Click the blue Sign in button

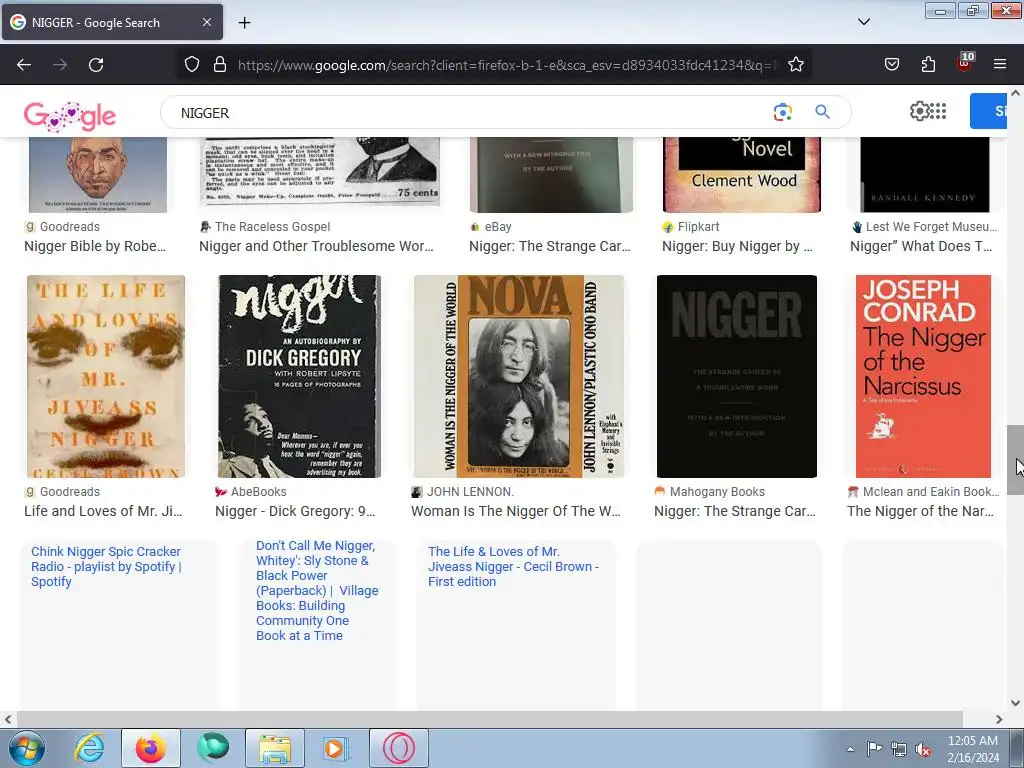(x=989, y=111)
